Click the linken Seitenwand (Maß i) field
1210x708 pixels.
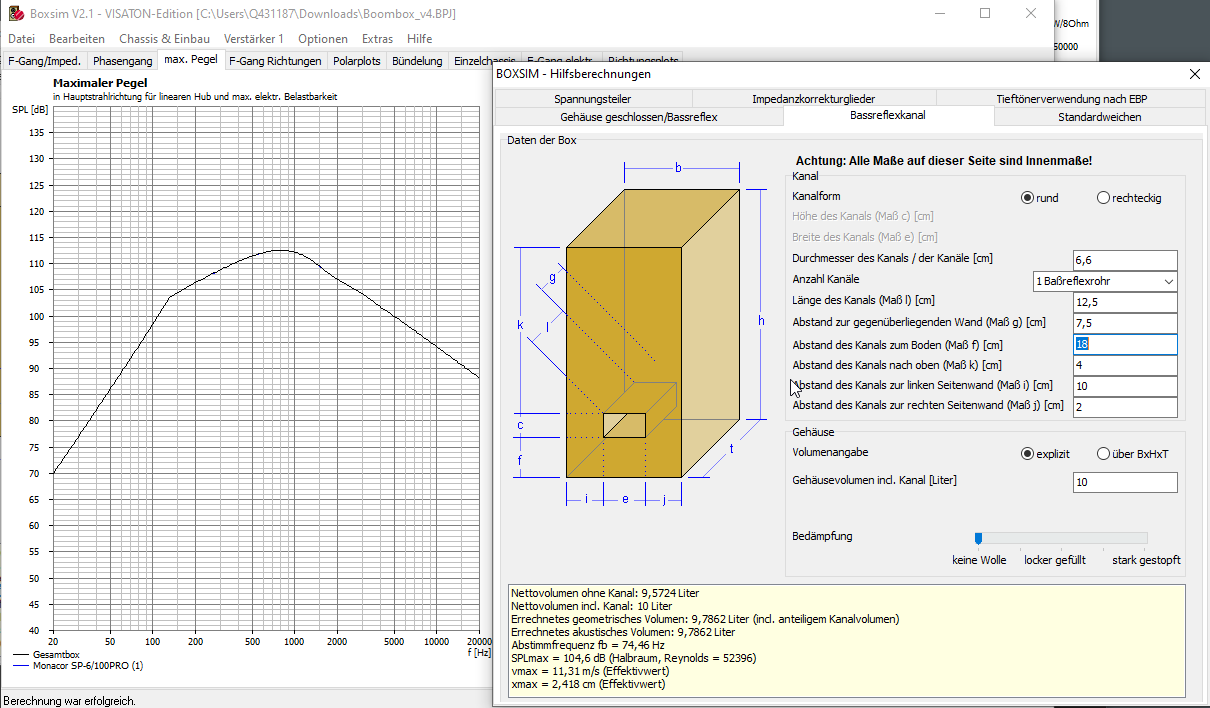click(1125, 386)
